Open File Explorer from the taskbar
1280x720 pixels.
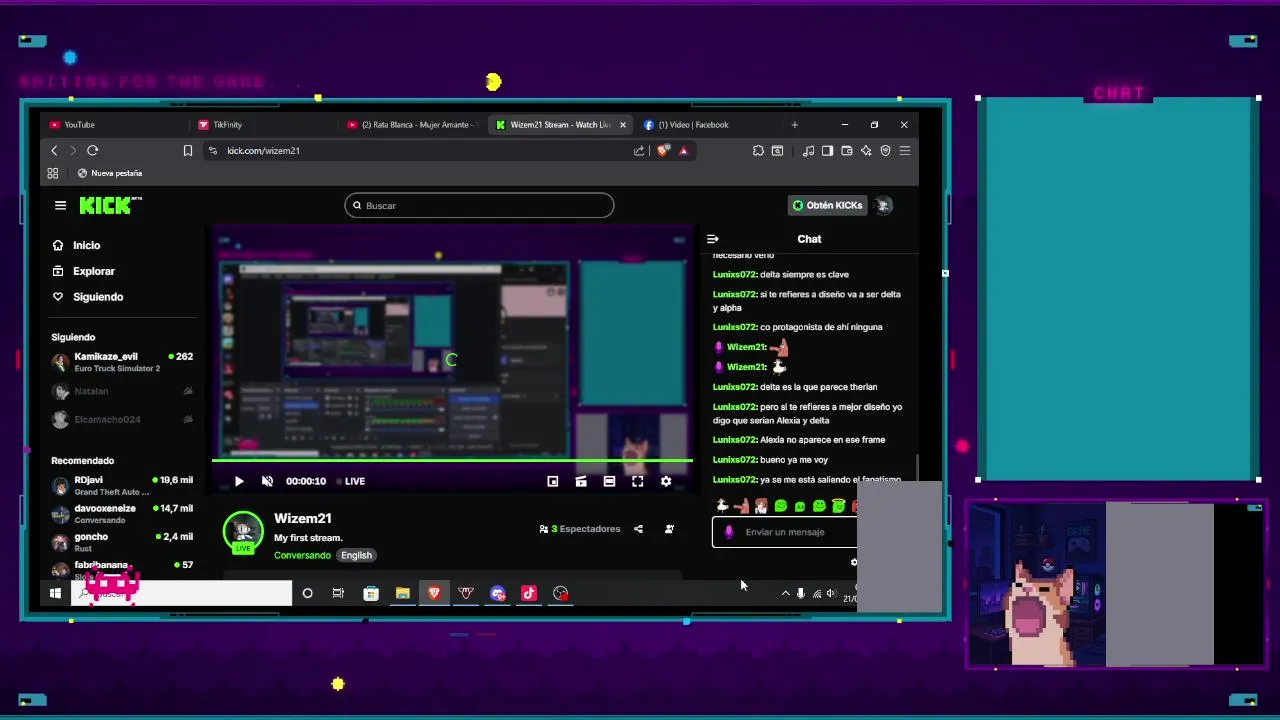(402, 593)
